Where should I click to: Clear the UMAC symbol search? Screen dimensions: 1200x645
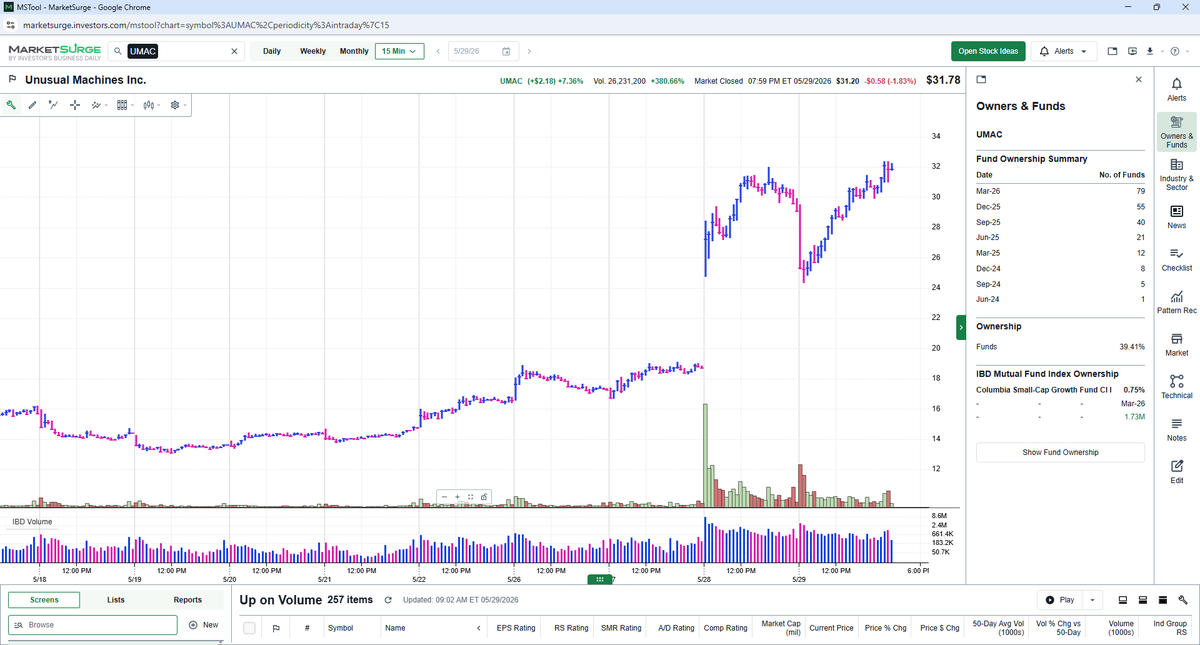(235, 51)
